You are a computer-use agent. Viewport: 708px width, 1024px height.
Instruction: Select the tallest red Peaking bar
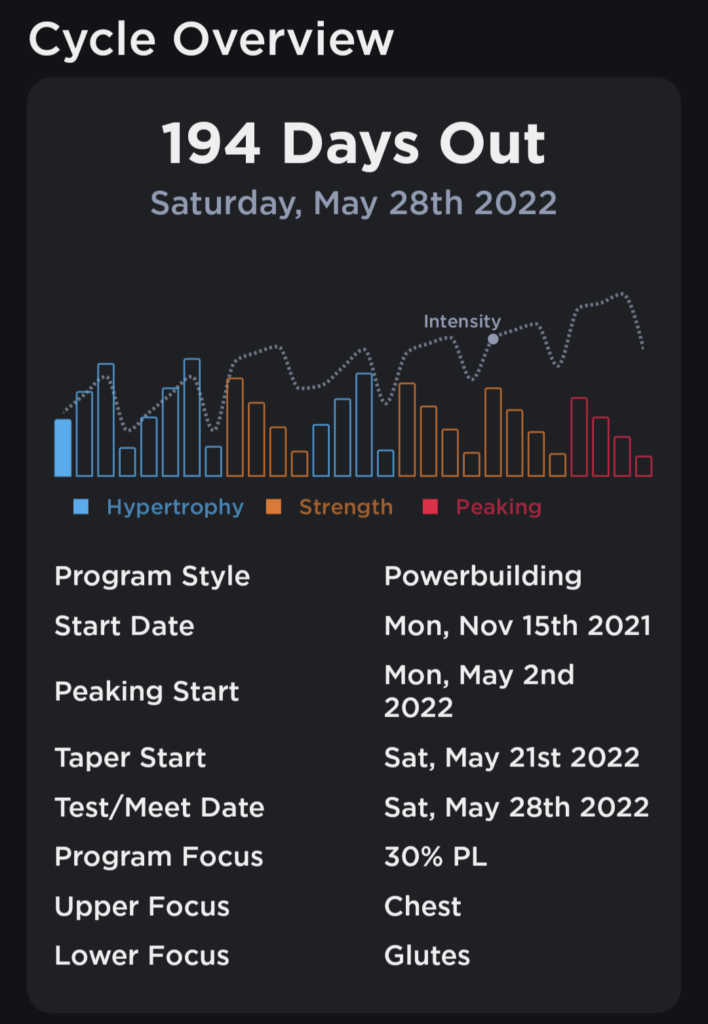point(579,437)
